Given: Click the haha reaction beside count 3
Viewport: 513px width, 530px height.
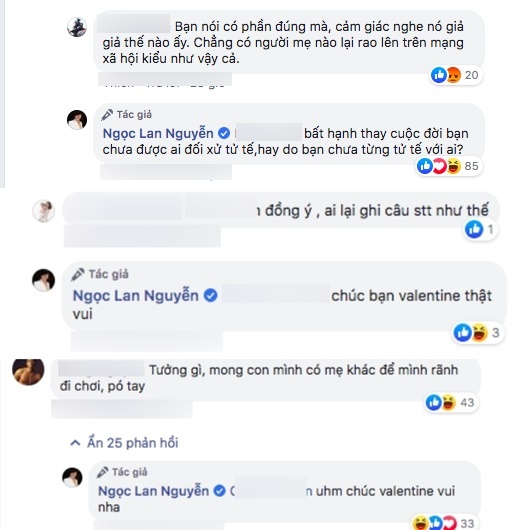Looking at the screenshot, I should pyautogui.click(x=480, y=332).
